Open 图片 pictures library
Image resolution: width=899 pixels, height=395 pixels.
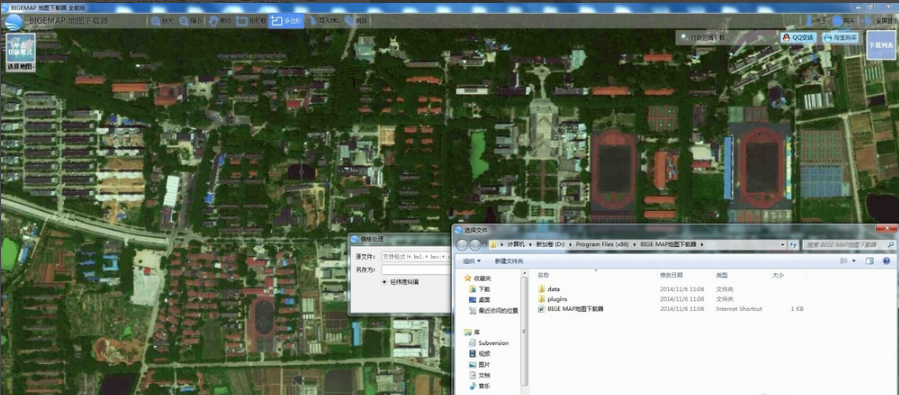pyautogui.click(x=479, y=364)
